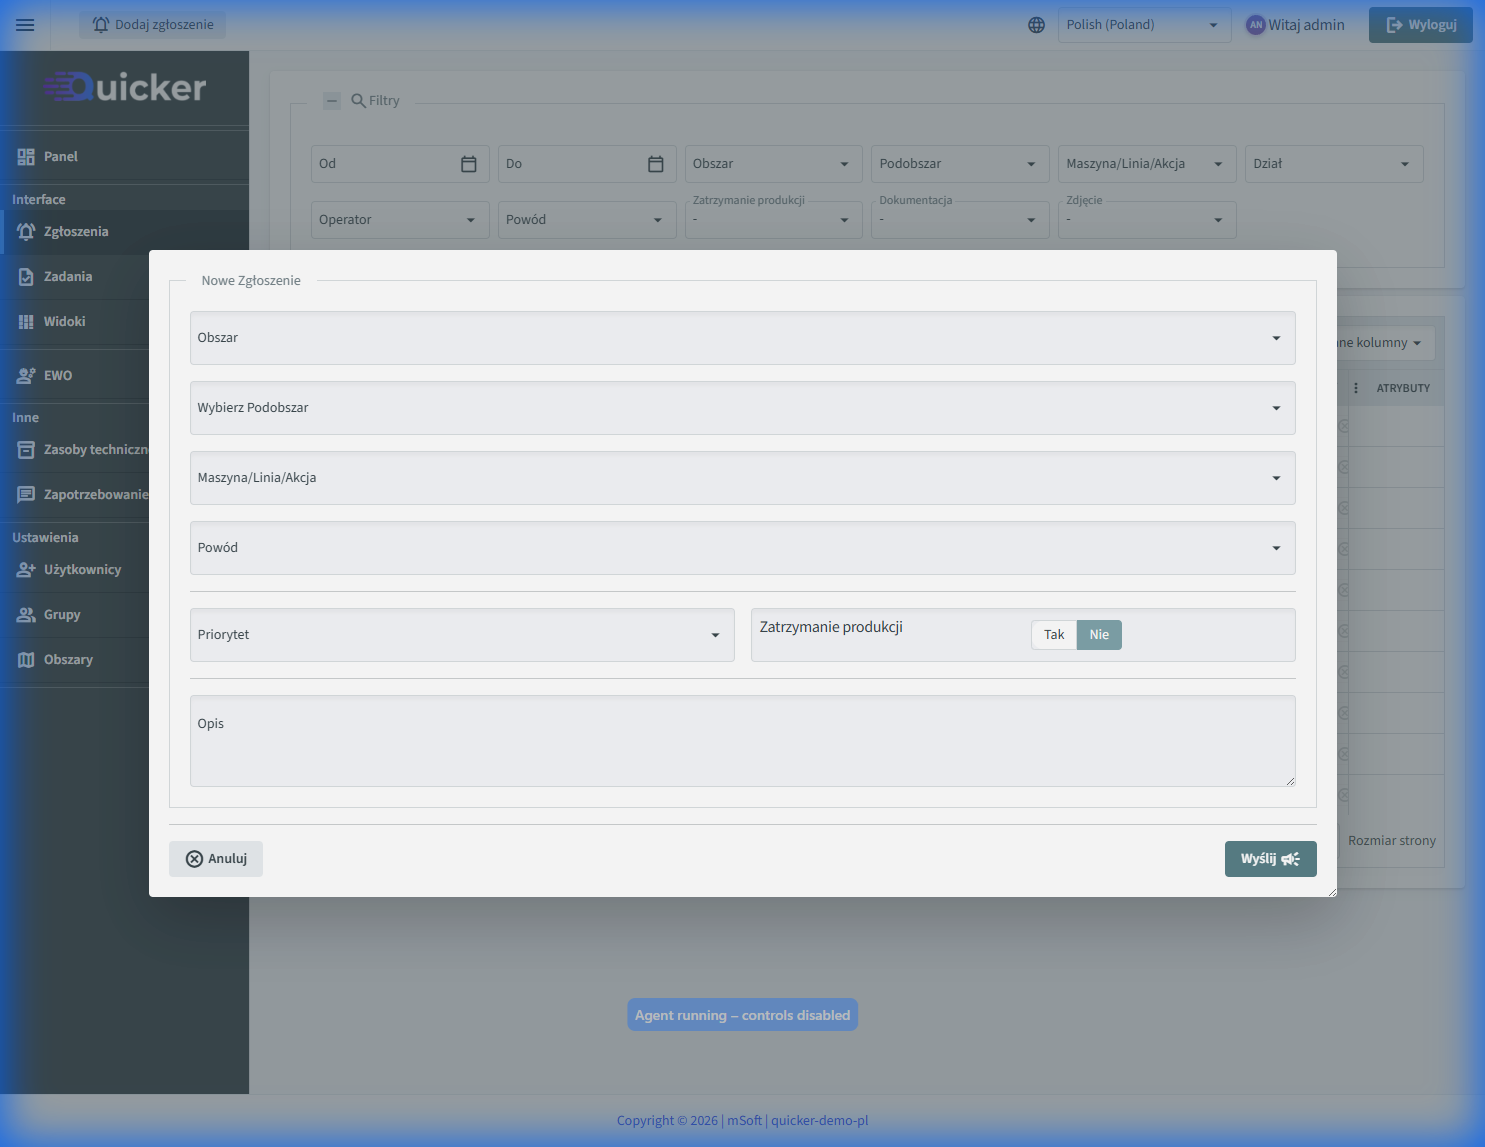Image resolution: width=1485 pixels, height=1147 pixels.
Task: Collapse the Filtry section with minus icon
Action: pyautogui.click(x=332, y=101)
